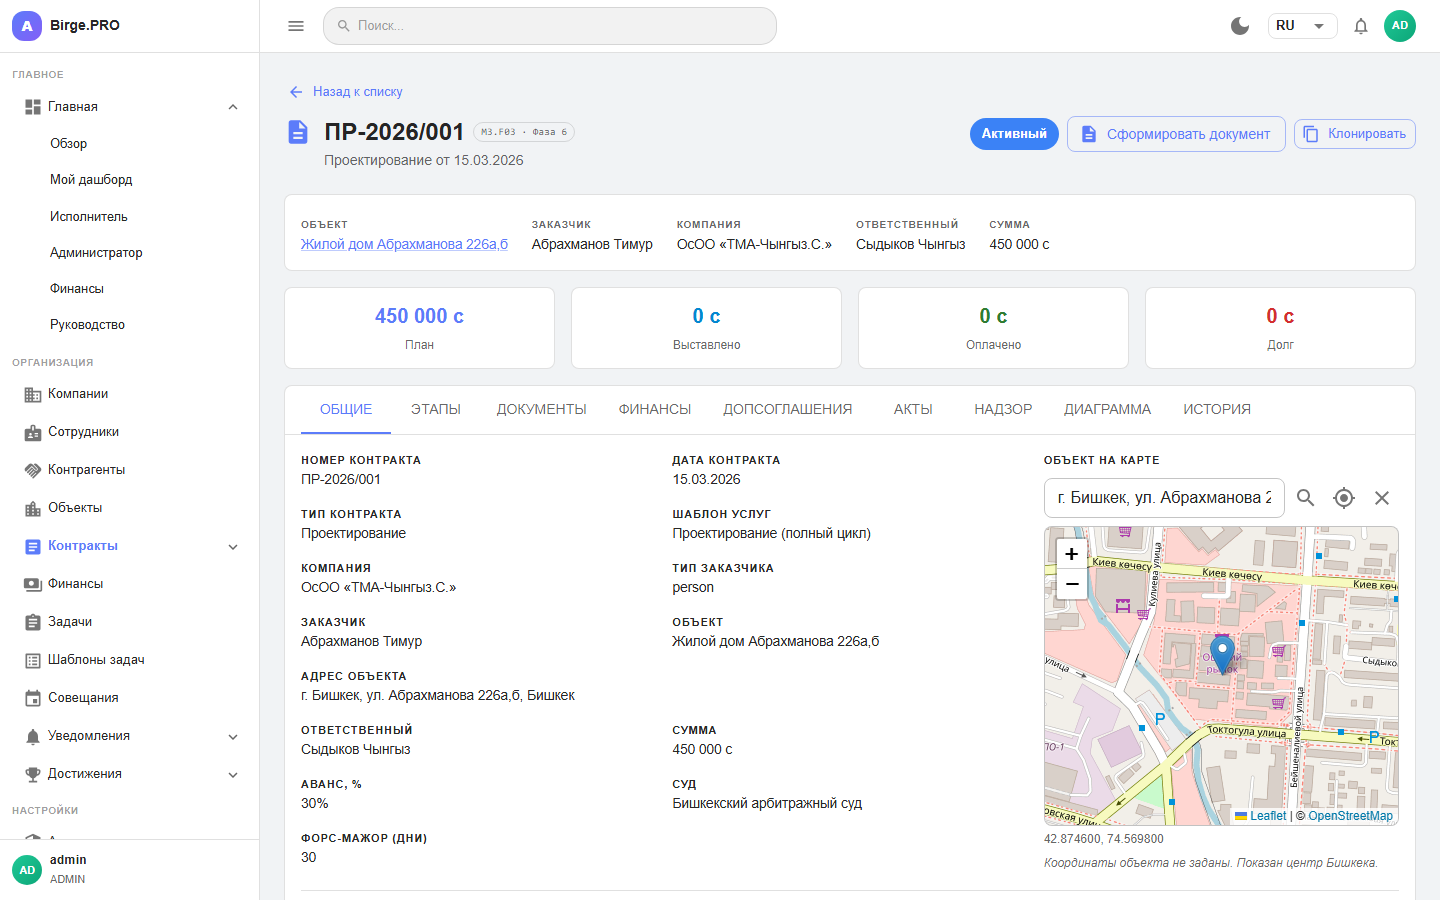
Task: Click the geolocation crosshair icon near the map
Action: 1343,497
